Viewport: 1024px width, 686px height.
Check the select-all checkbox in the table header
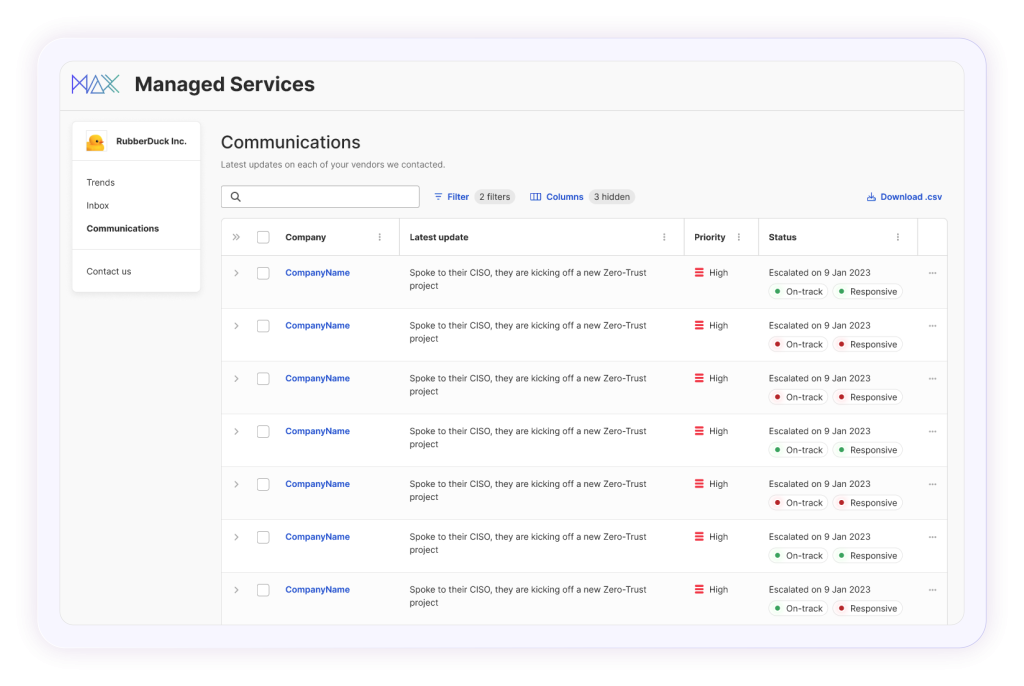[263, 237]
